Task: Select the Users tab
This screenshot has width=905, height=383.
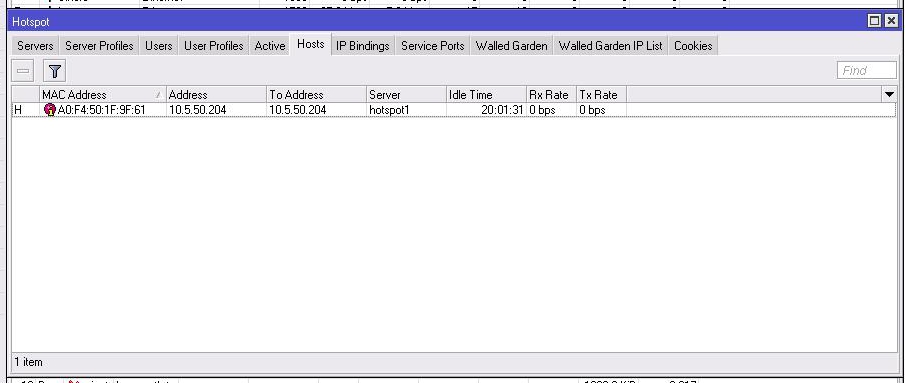Action: 158,46
